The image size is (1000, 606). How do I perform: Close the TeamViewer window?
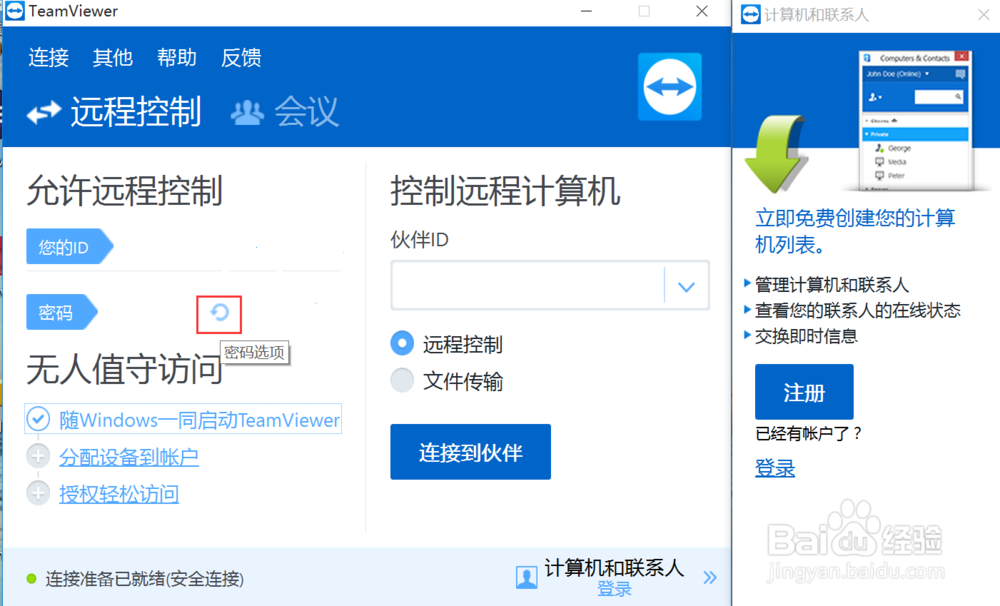(x=702, y=11)
